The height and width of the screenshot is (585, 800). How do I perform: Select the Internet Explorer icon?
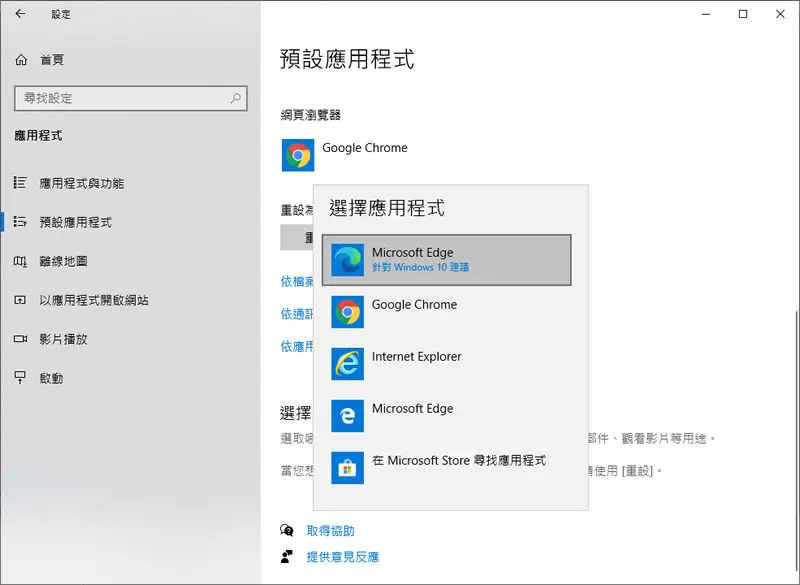pyautogui.click(x=347, y=364)
